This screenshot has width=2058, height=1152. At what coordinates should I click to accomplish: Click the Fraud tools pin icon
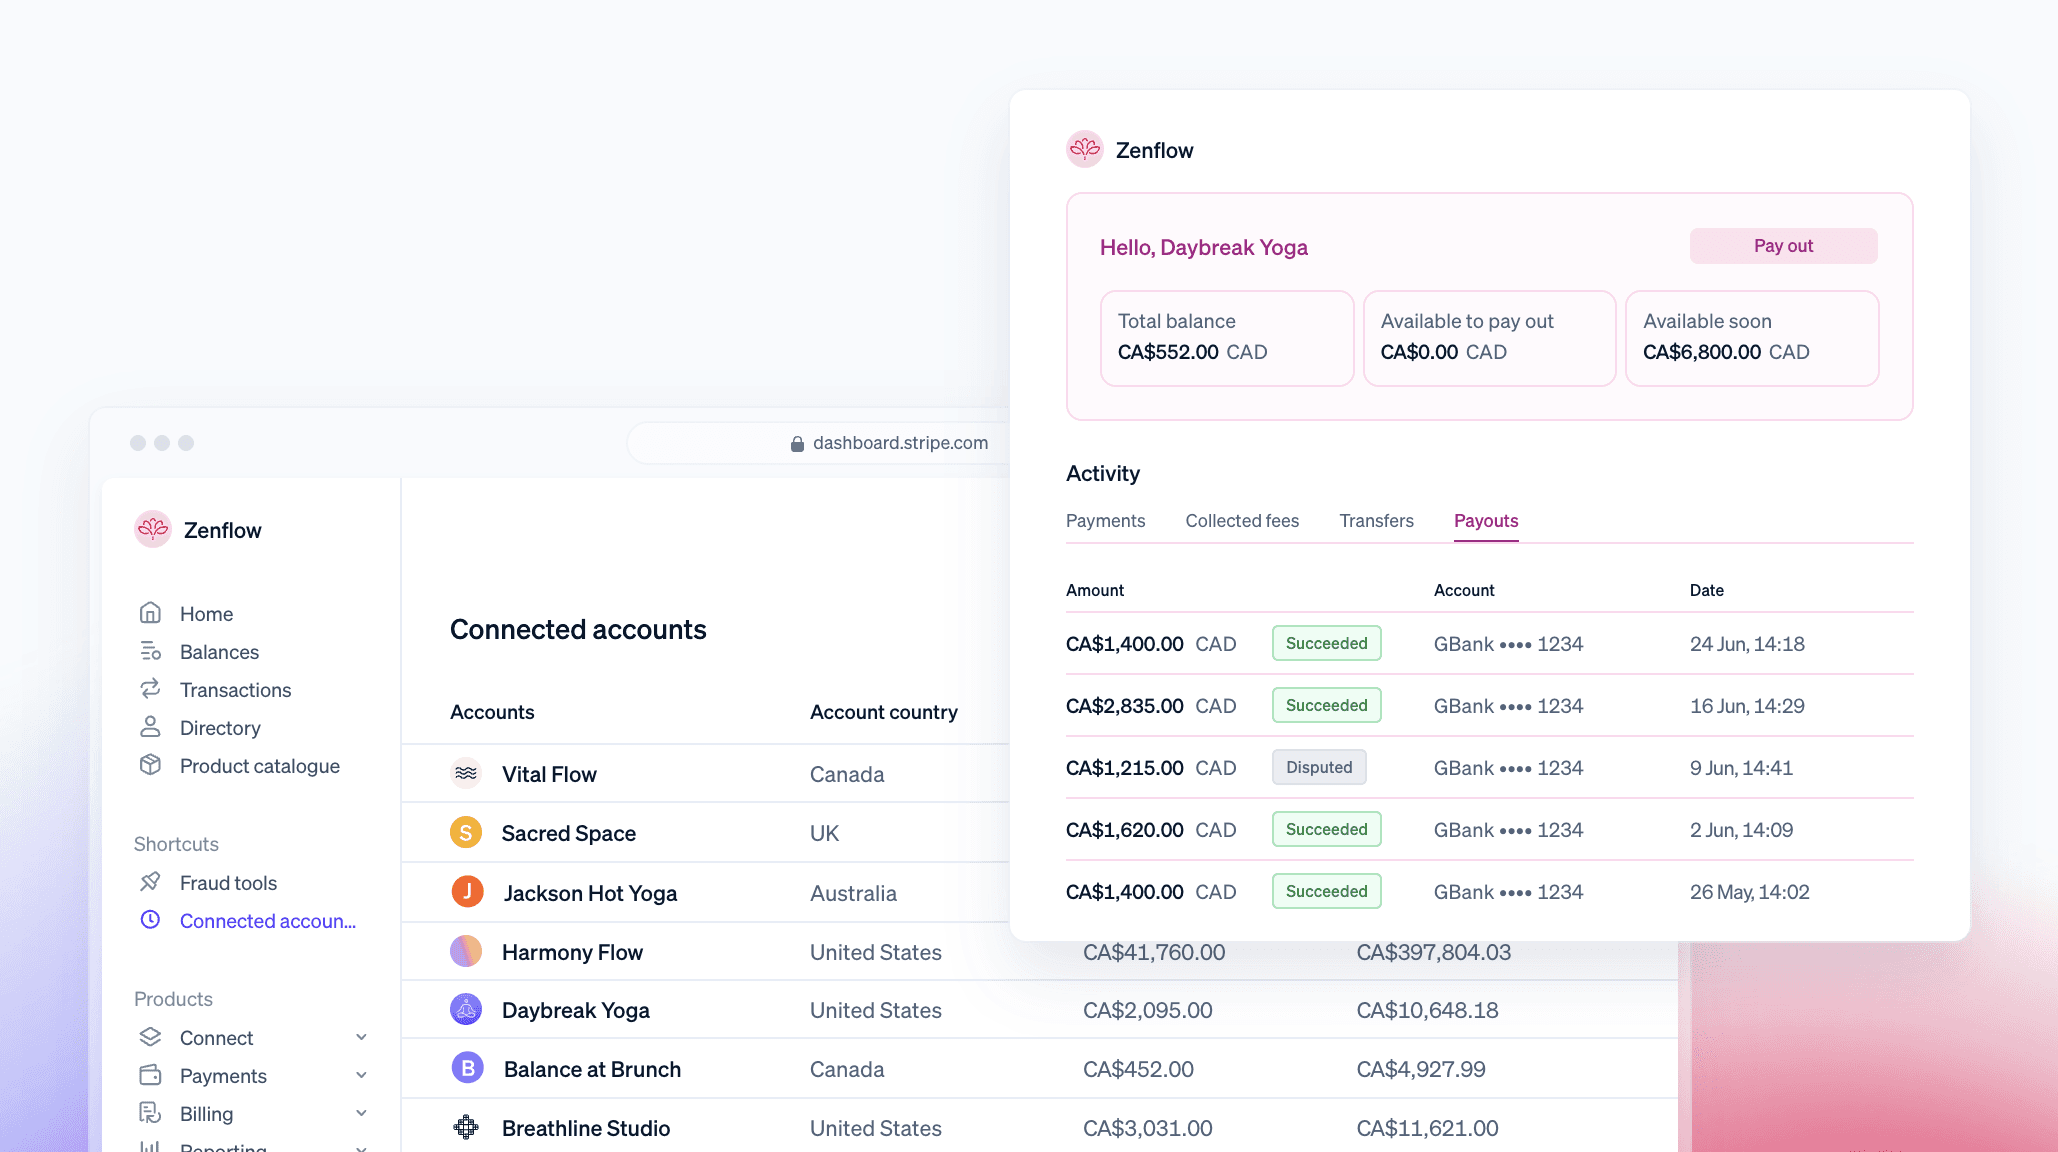[150, 882]
